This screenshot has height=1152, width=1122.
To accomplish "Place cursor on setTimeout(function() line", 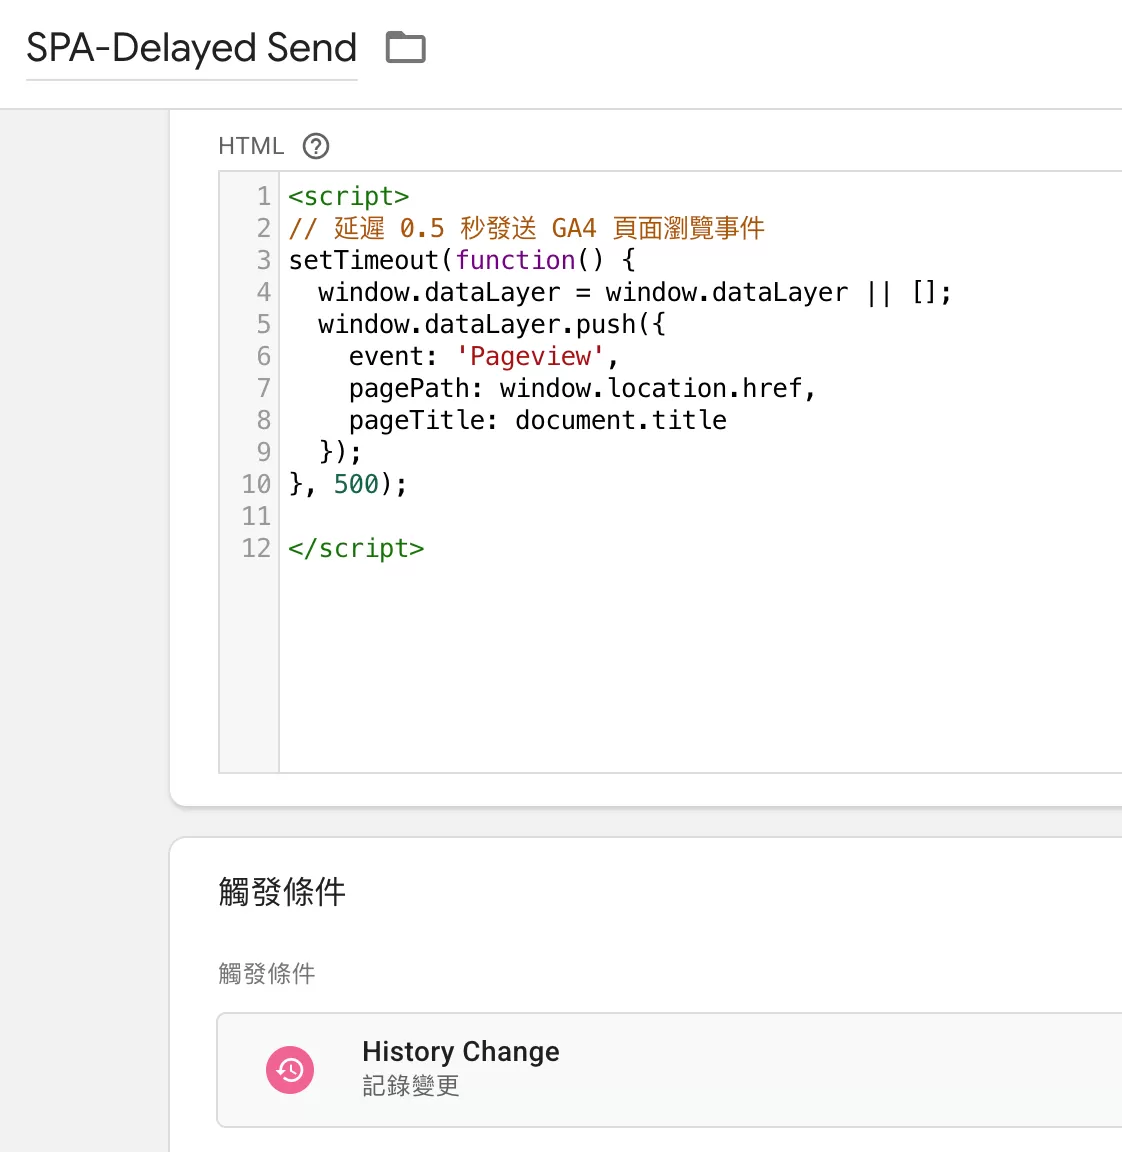I will [x=461, y=260].
